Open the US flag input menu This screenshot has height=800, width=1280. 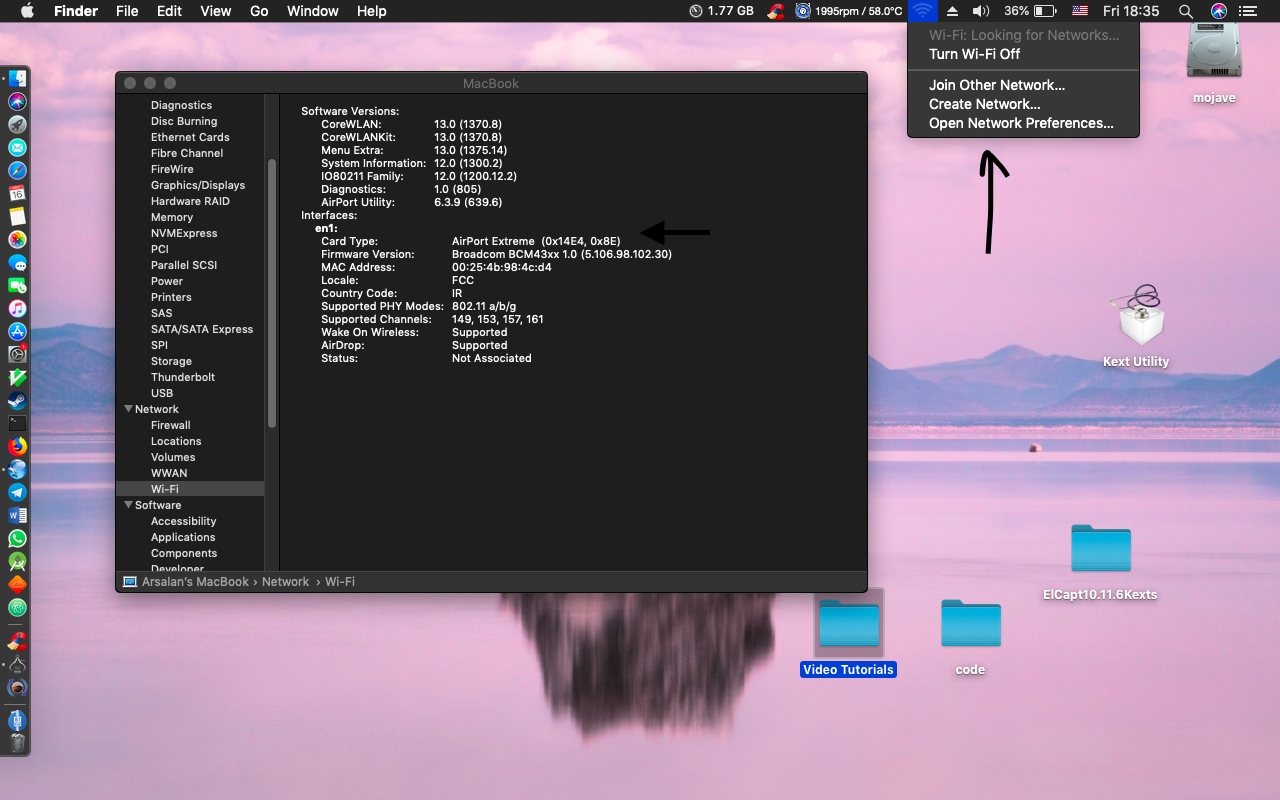point(1080,11)
